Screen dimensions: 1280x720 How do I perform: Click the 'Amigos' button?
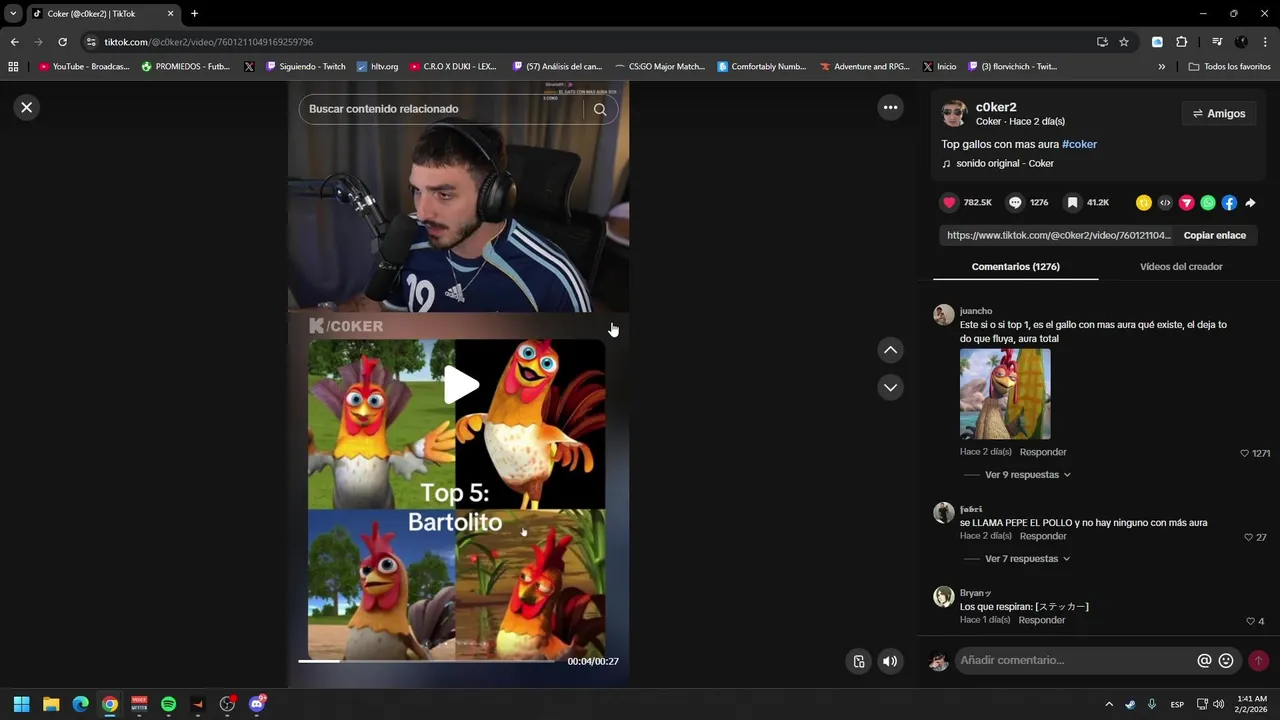pos(1219,114)
